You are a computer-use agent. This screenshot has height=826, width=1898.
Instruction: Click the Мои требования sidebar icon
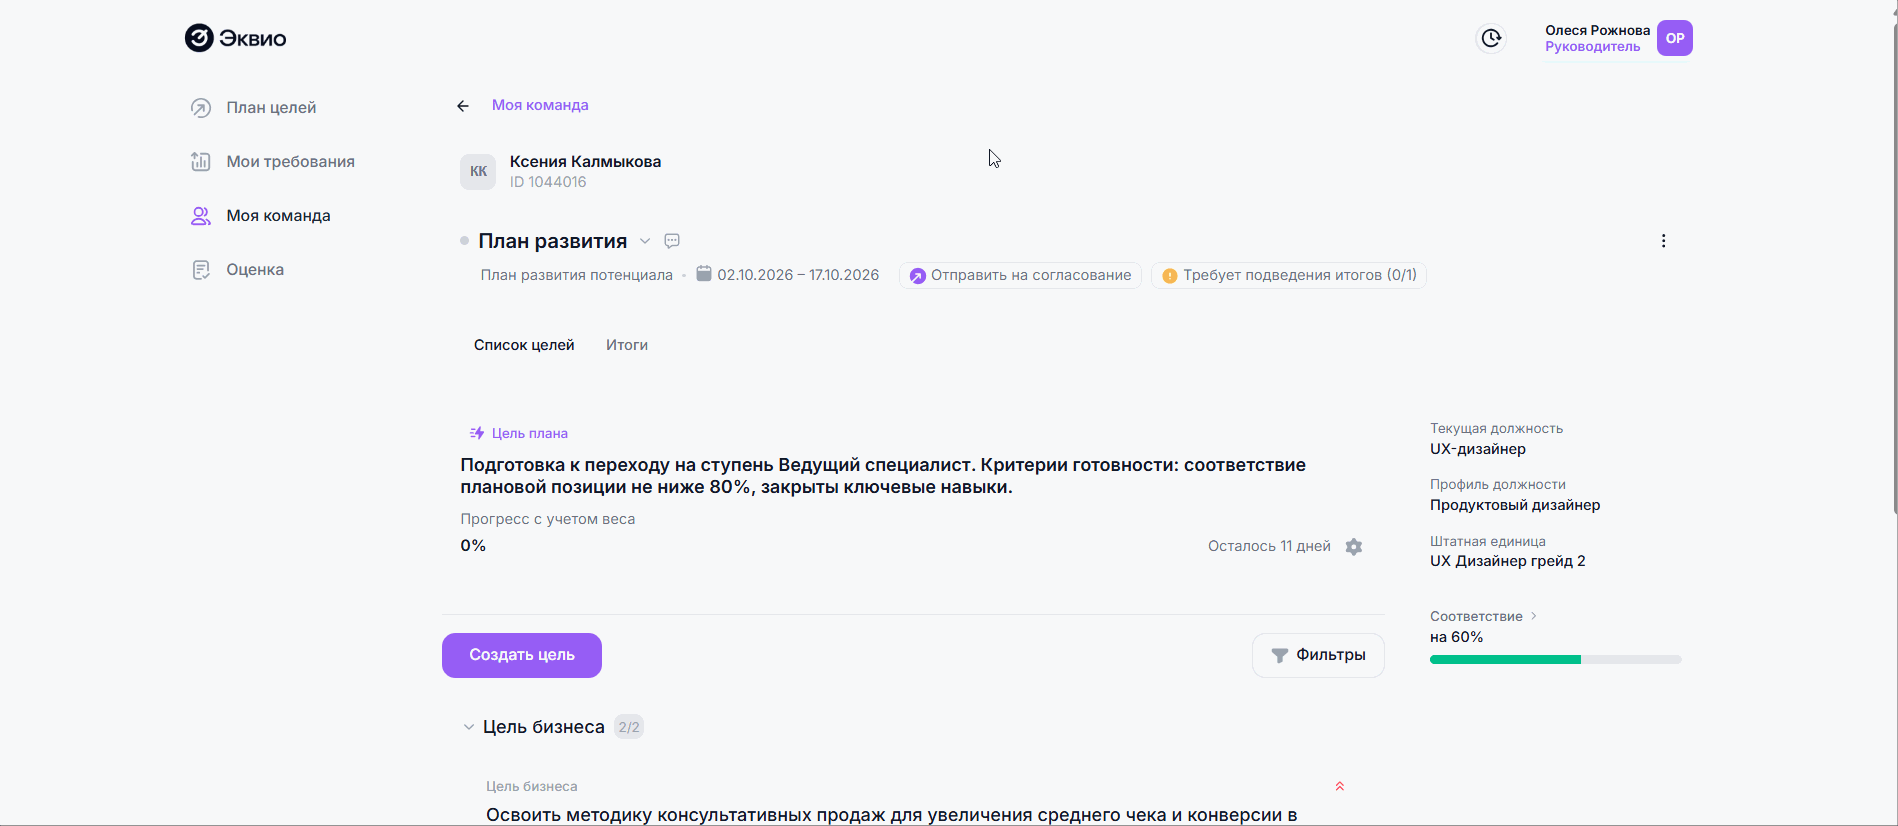coord(201,162)
